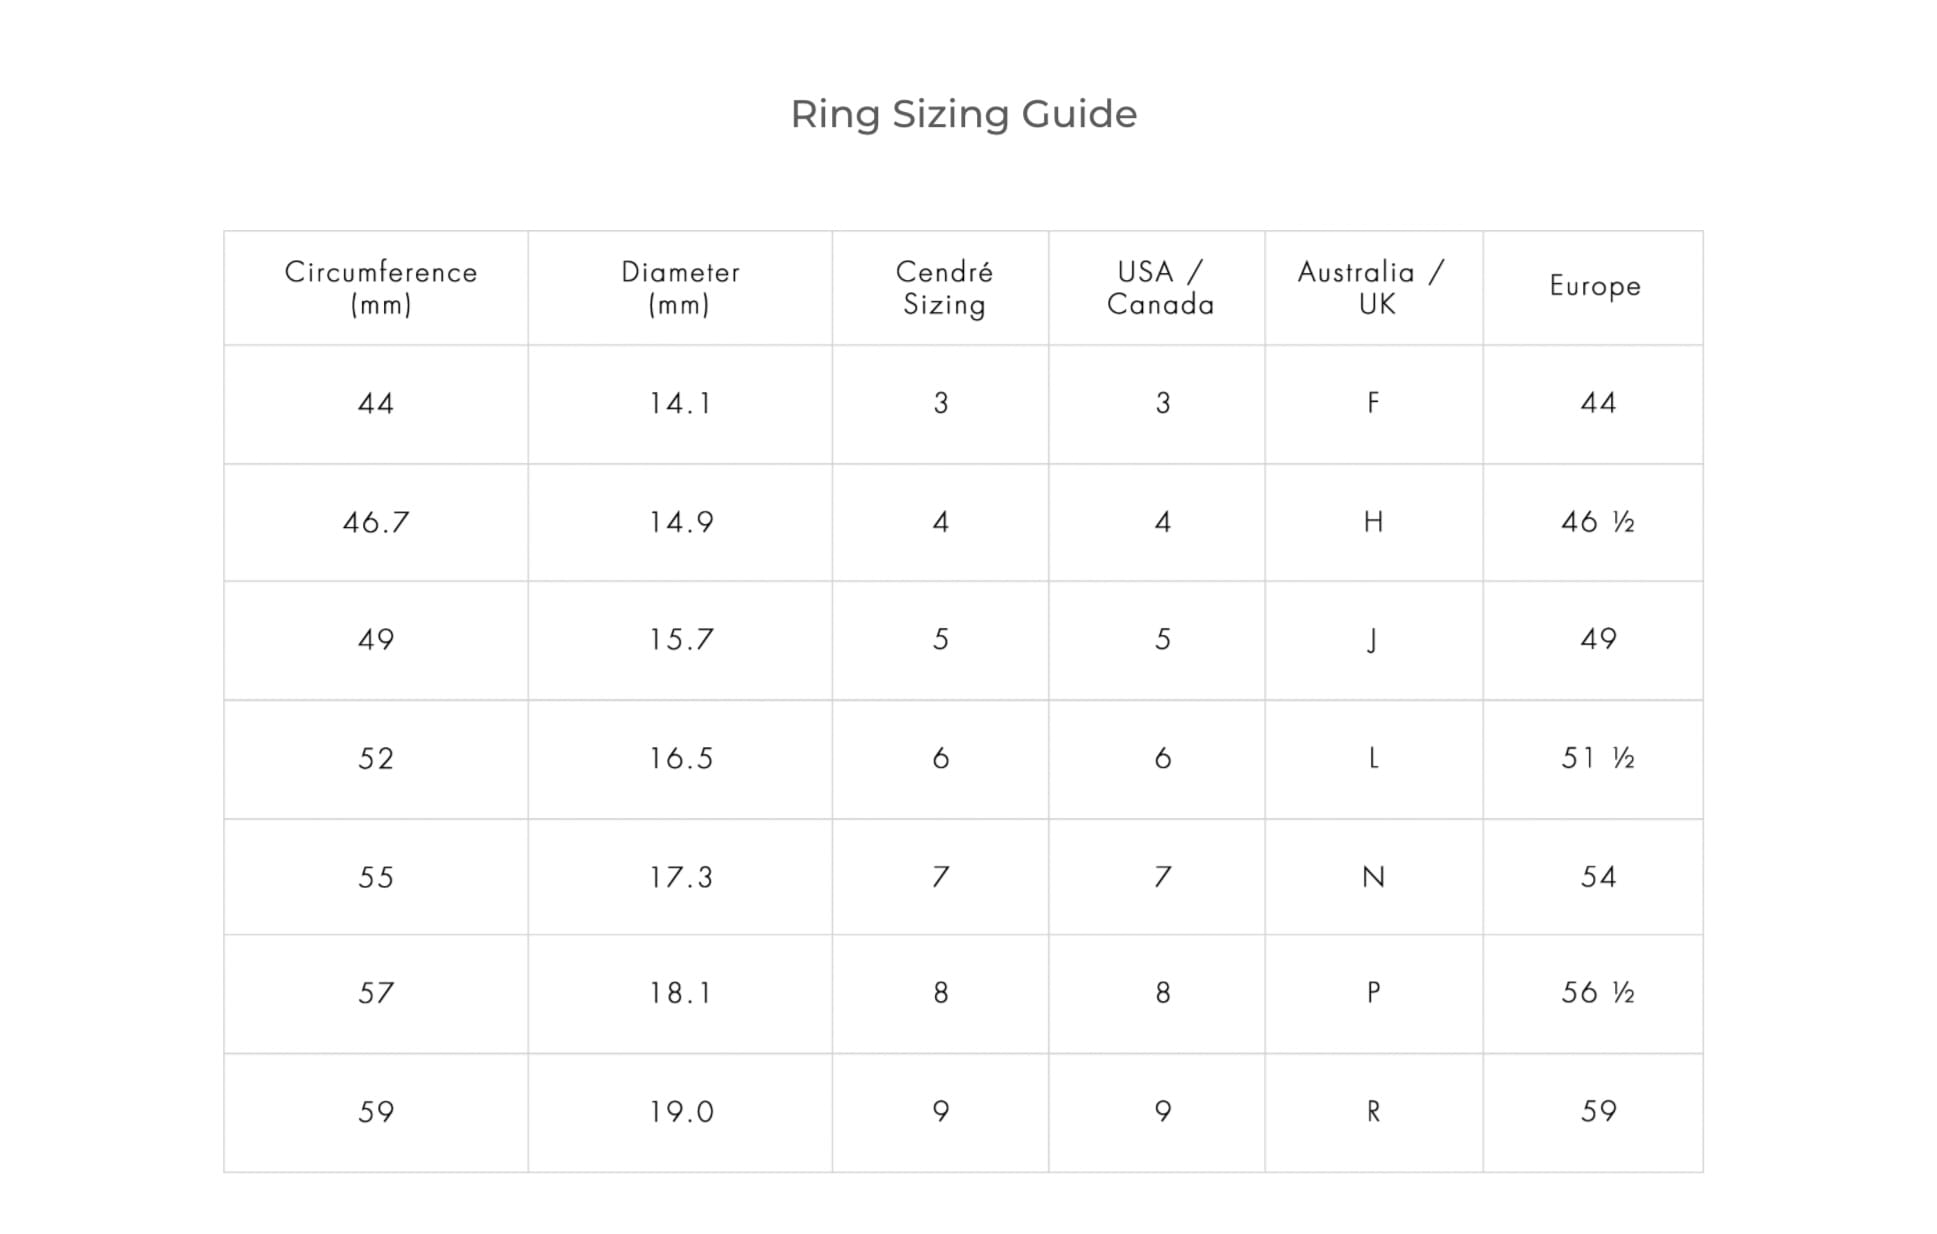The height and width of the screenshot is (1234, 1937).
Task: Select the 14.1 diameter cell
Action: coord(680,404)
